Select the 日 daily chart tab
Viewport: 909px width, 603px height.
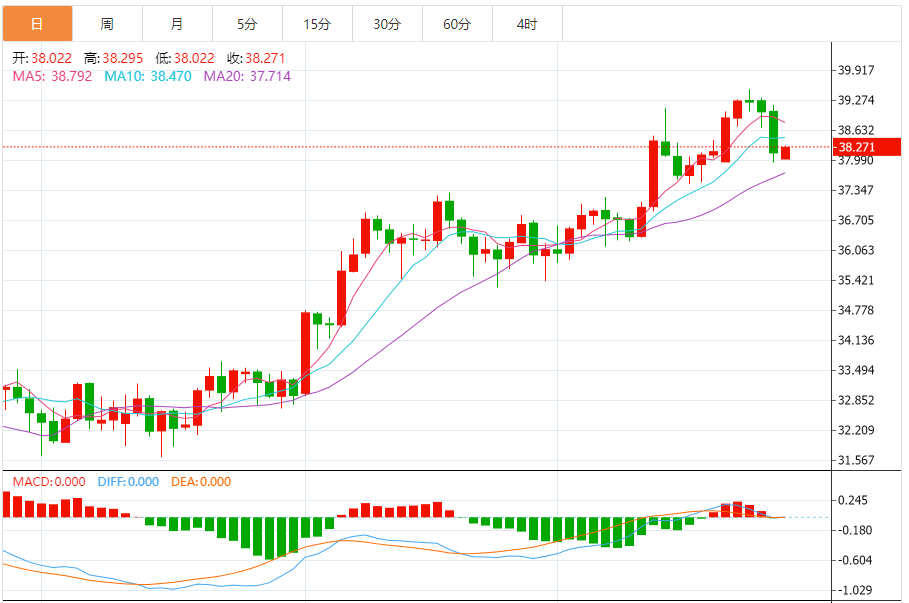coord(37,23)
